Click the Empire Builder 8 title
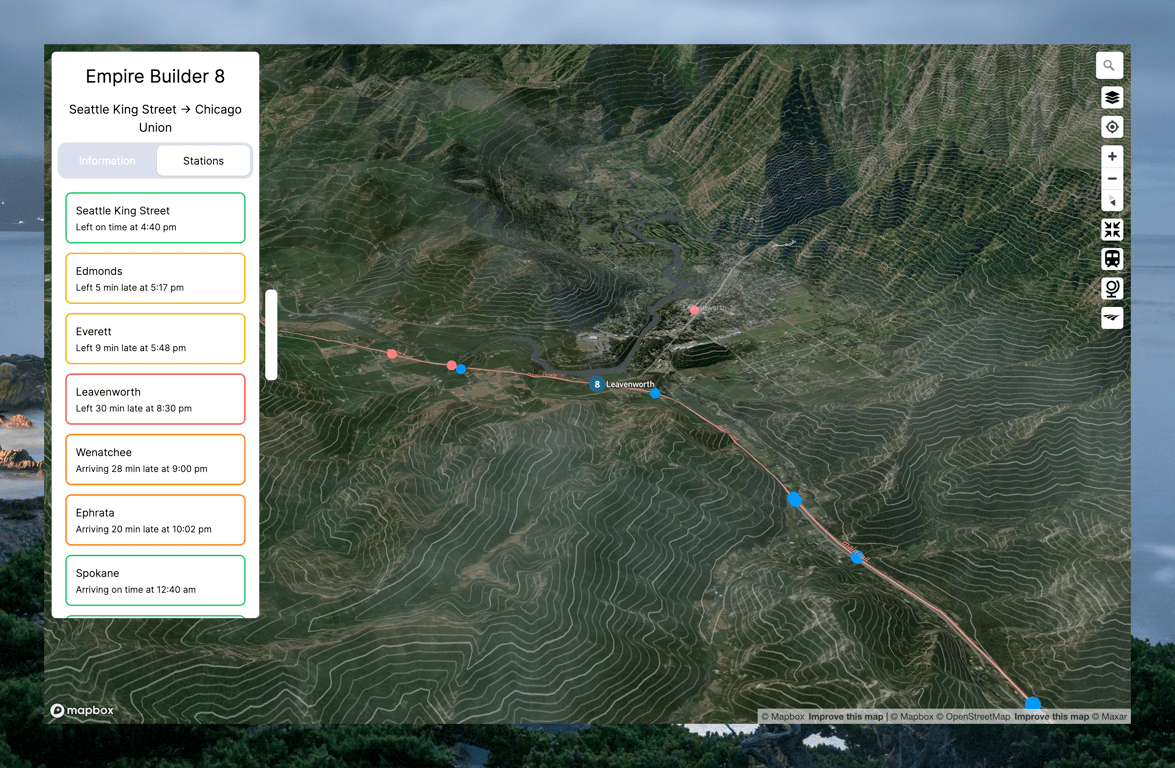Viewport: 1175px width, 768px height. coord(155,76)
